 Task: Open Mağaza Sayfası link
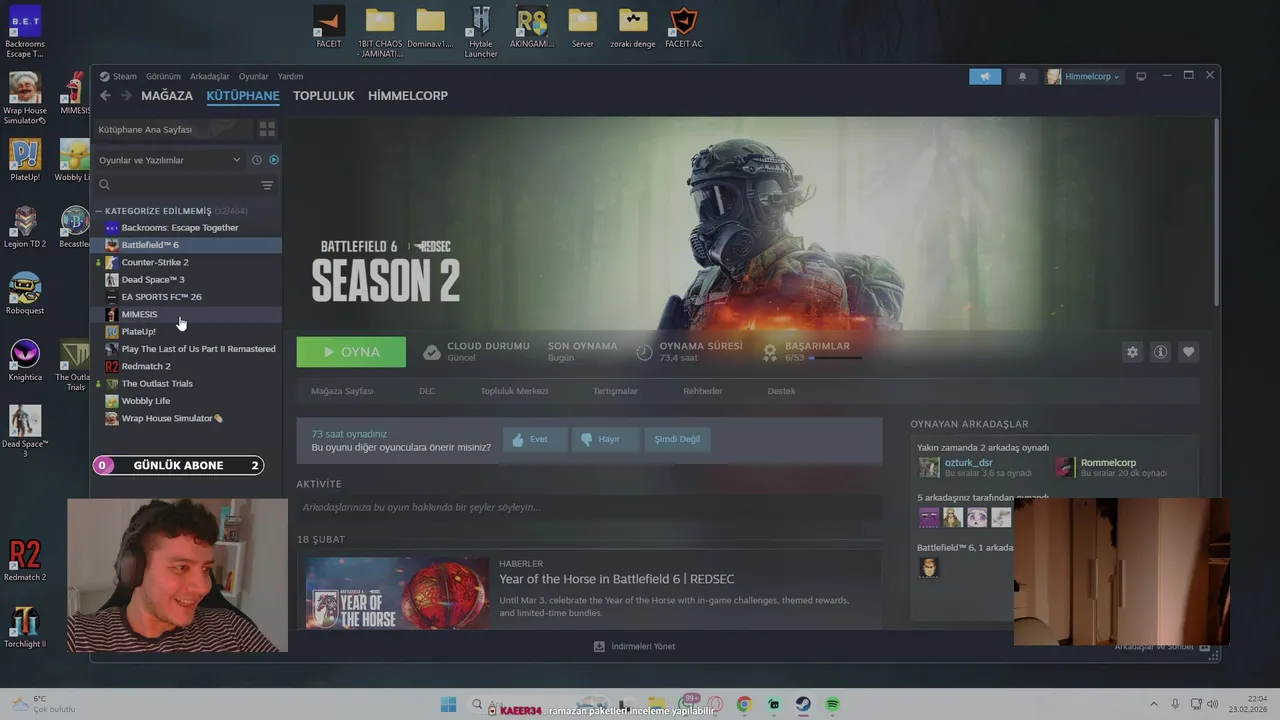pyautogui.click(x=342, y=391)
